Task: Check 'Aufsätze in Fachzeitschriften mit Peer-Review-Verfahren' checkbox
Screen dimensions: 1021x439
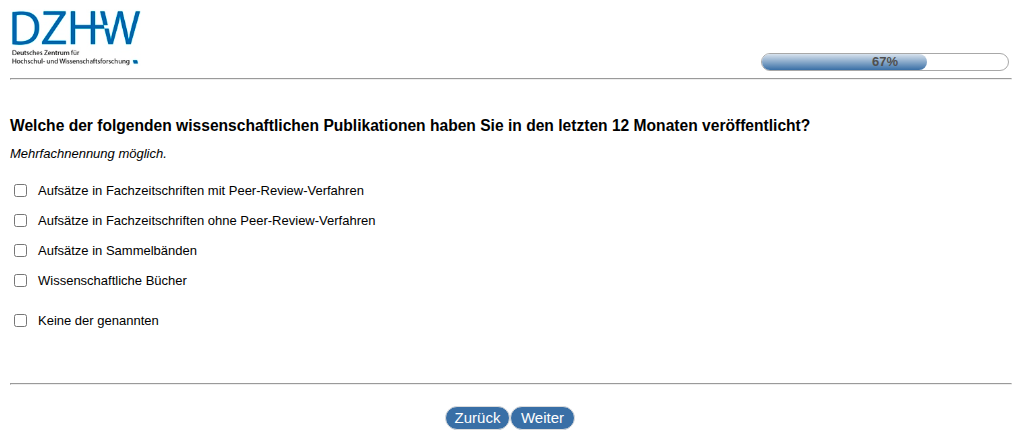Action: pos(21,191)
